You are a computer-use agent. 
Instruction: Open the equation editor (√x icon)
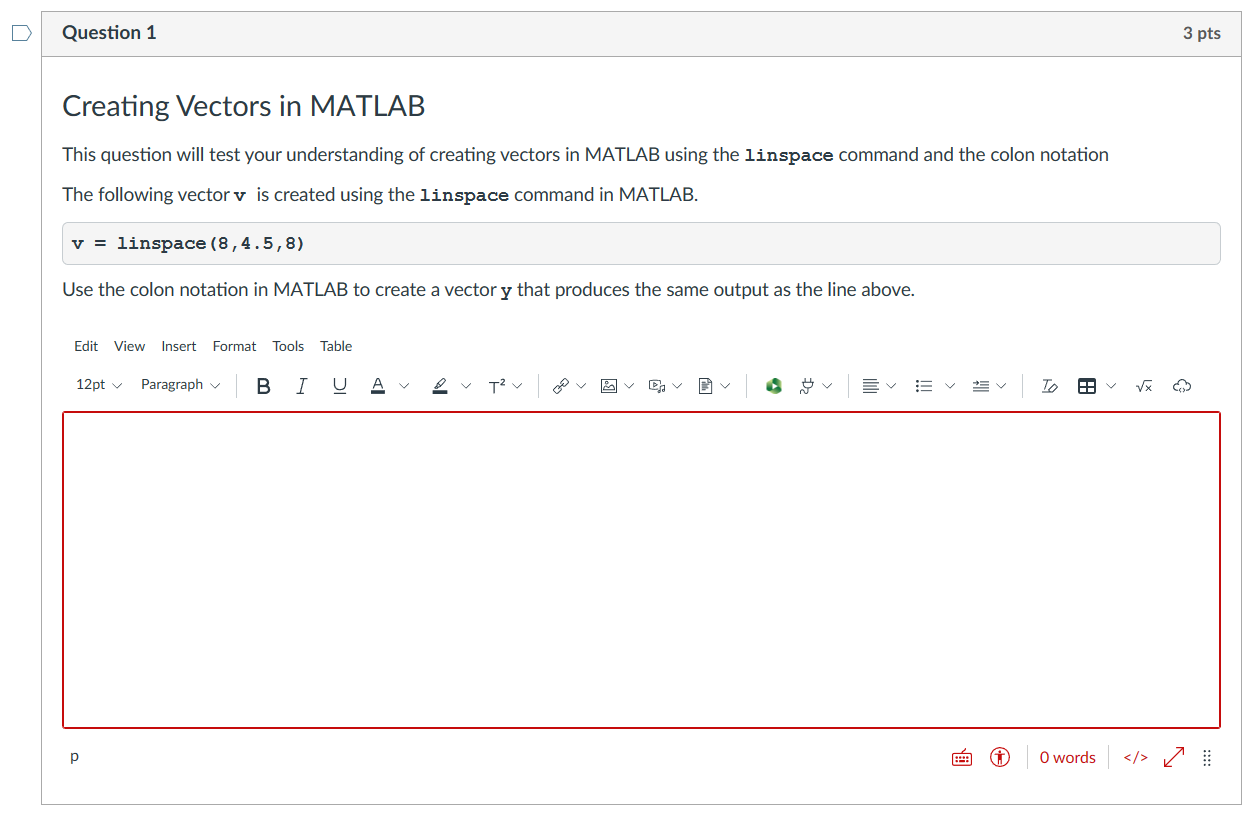[x=1143, y=385]
